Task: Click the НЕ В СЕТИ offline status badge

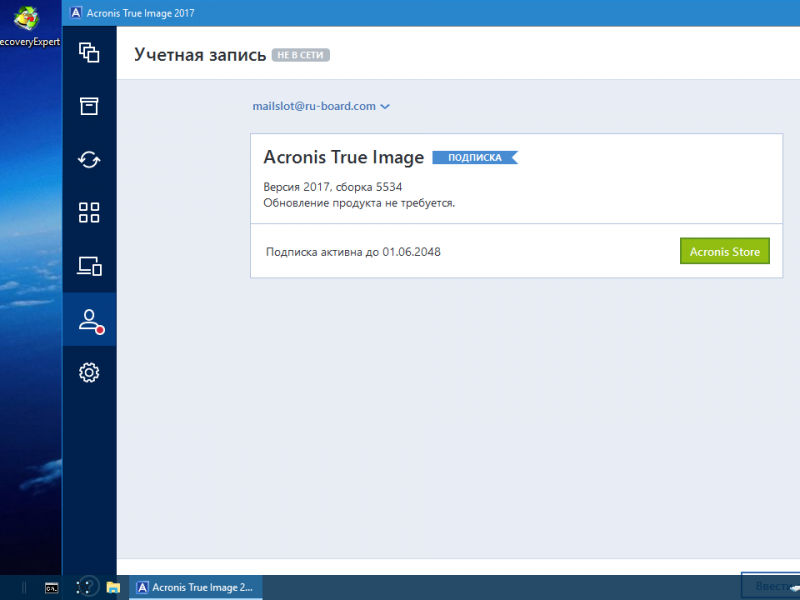Action: (301, 55)
